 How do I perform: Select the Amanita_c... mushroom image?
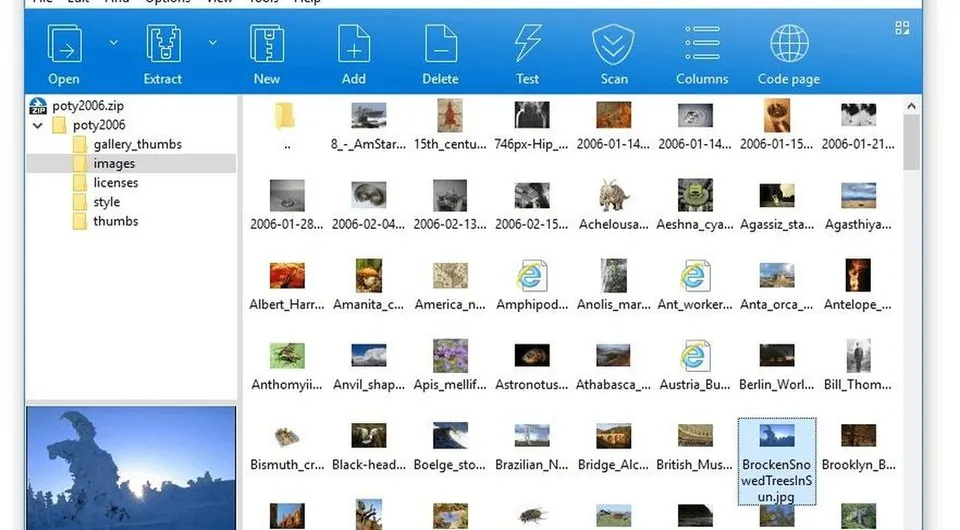click(x=369, y=286)
